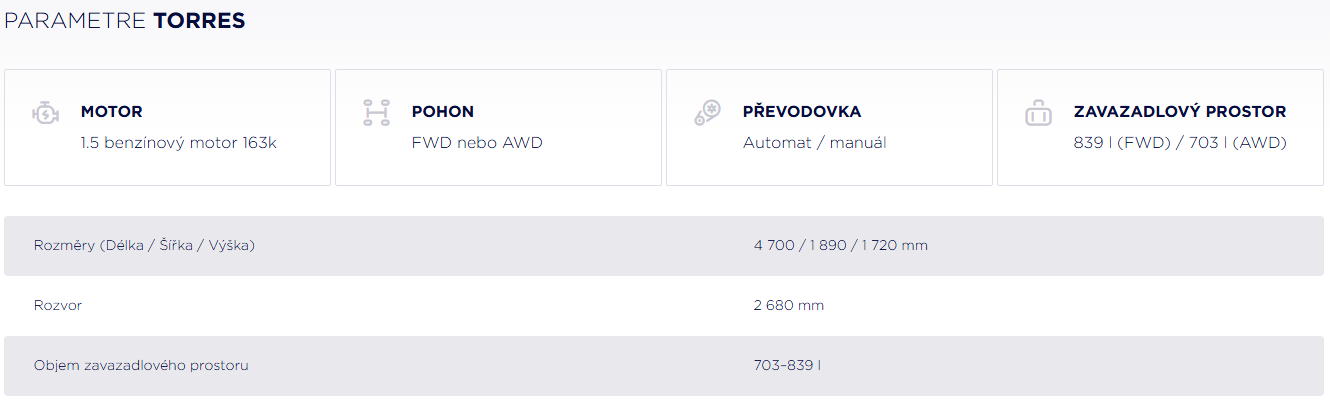Click the gearbox icon in Převodovka card
The width and height of the screenshot is (1330, 418).
click(x=707, y=113)
